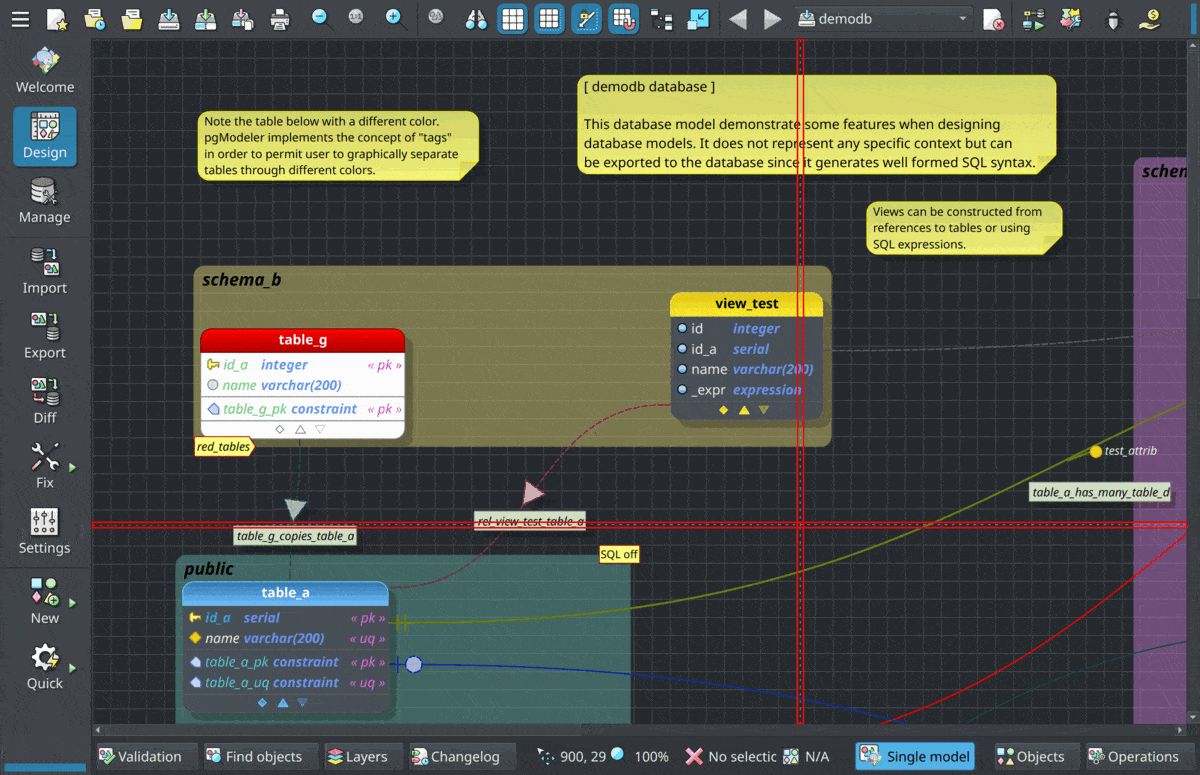The width and height of the screenshot is (1200, 775).
Task: Collapse table_g attributes via up triangle
Action: [x=300, y=429]
